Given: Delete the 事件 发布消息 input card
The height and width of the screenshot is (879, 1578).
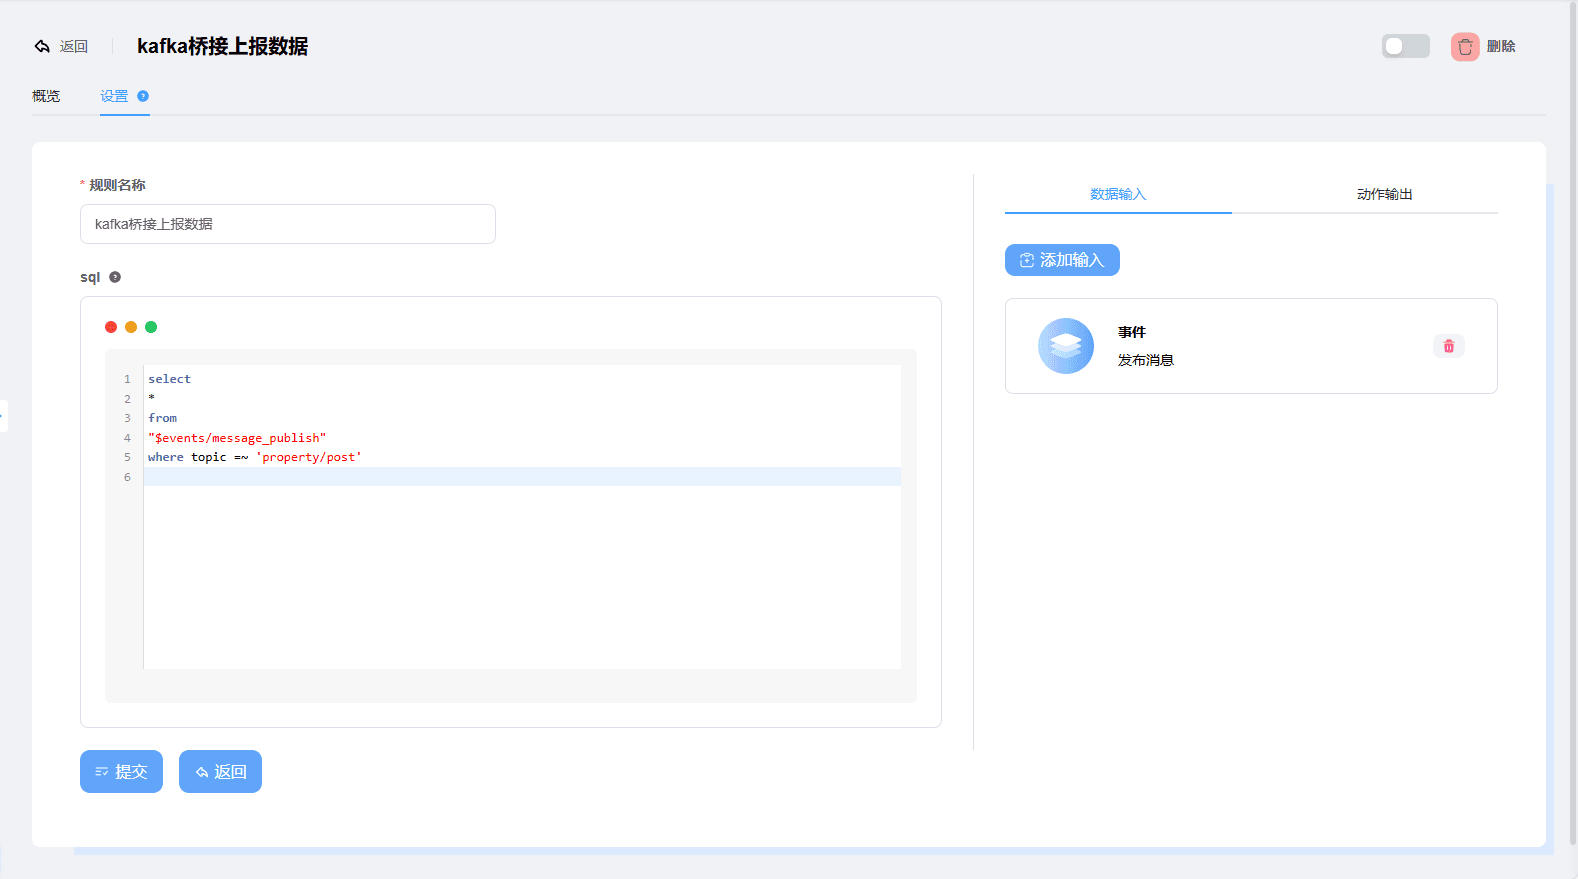Looking at the screenshot, I should point(1449,346).
